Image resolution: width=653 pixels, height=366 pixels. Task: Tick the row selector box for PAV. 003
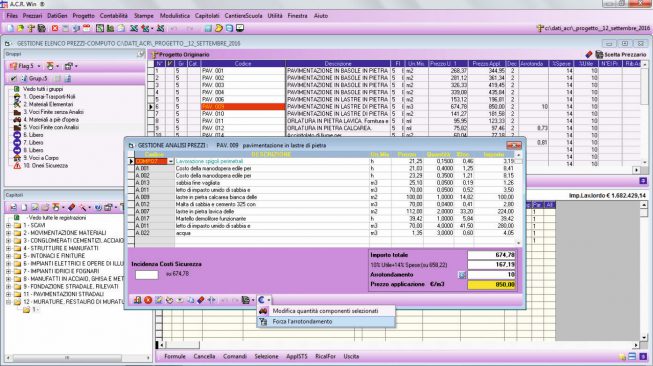click(x=151, y=85)
